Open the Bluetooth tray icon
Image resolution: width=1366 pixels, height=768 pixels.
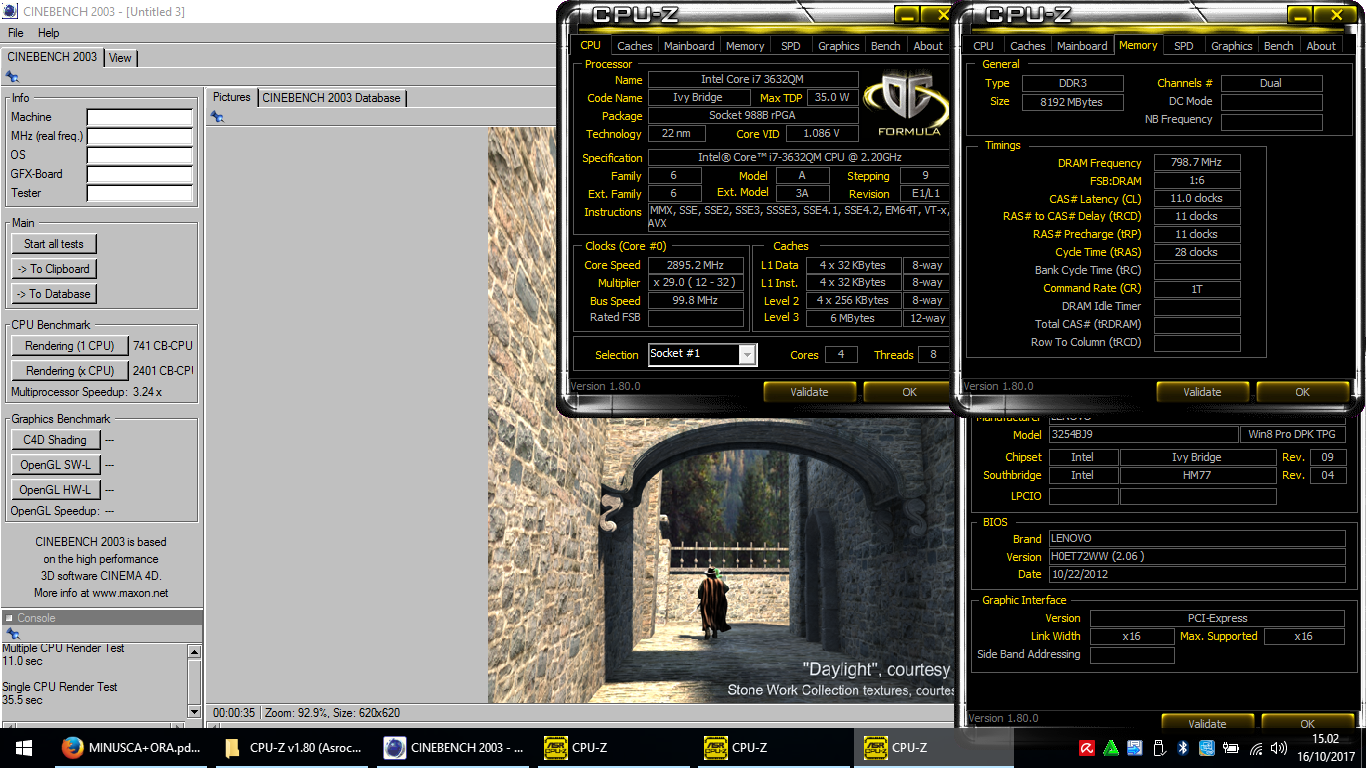pos(1182,748)
